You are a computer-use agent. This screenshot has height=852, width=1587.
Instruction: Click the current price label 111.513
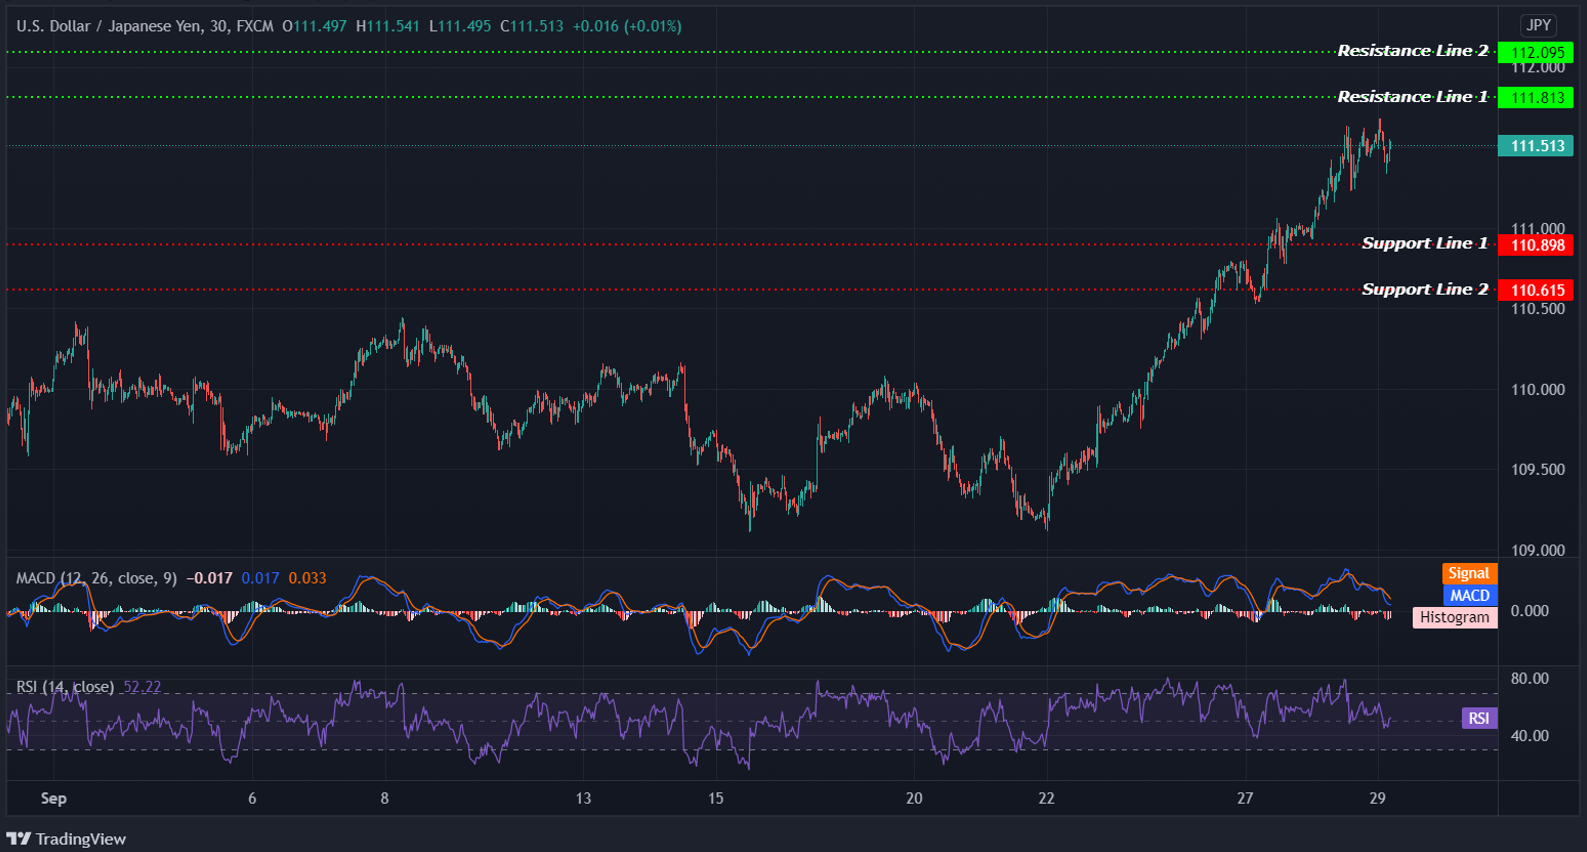point(1536,146)
